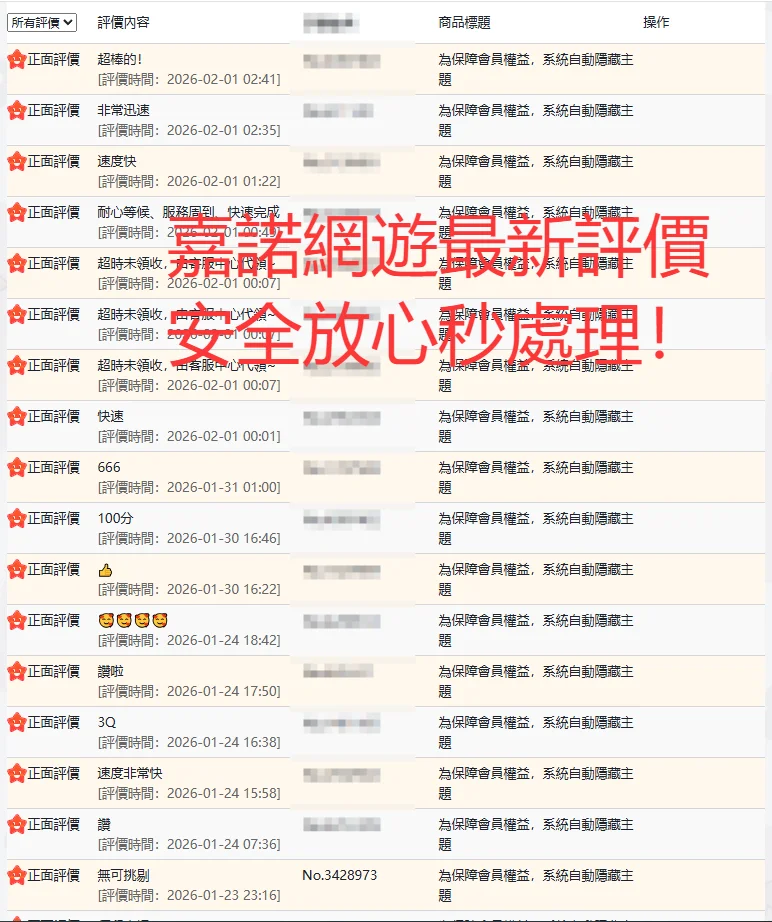Click the star icon beside 3Q review
Screen dimensions: 772x922
17,722
